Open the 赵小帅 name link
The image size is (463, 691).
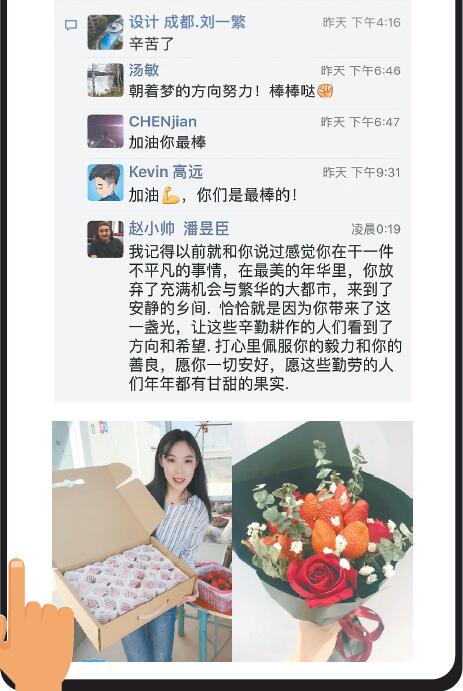[x=152, y=228]
